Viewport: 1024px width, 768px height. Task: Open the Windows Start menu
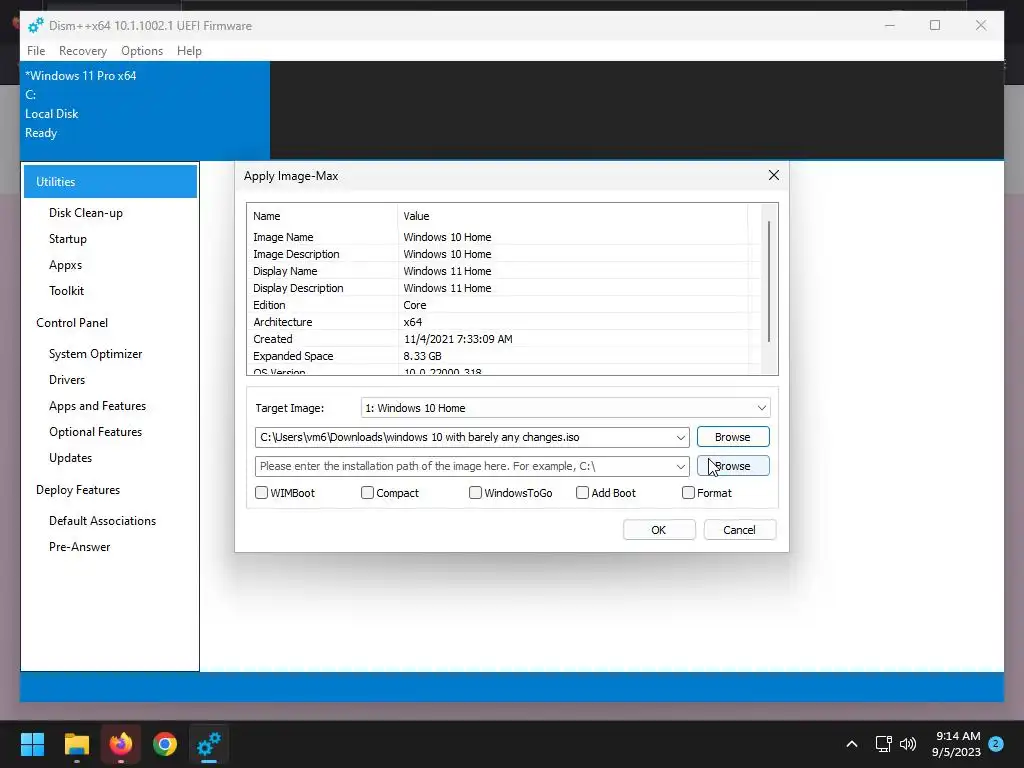32,744
